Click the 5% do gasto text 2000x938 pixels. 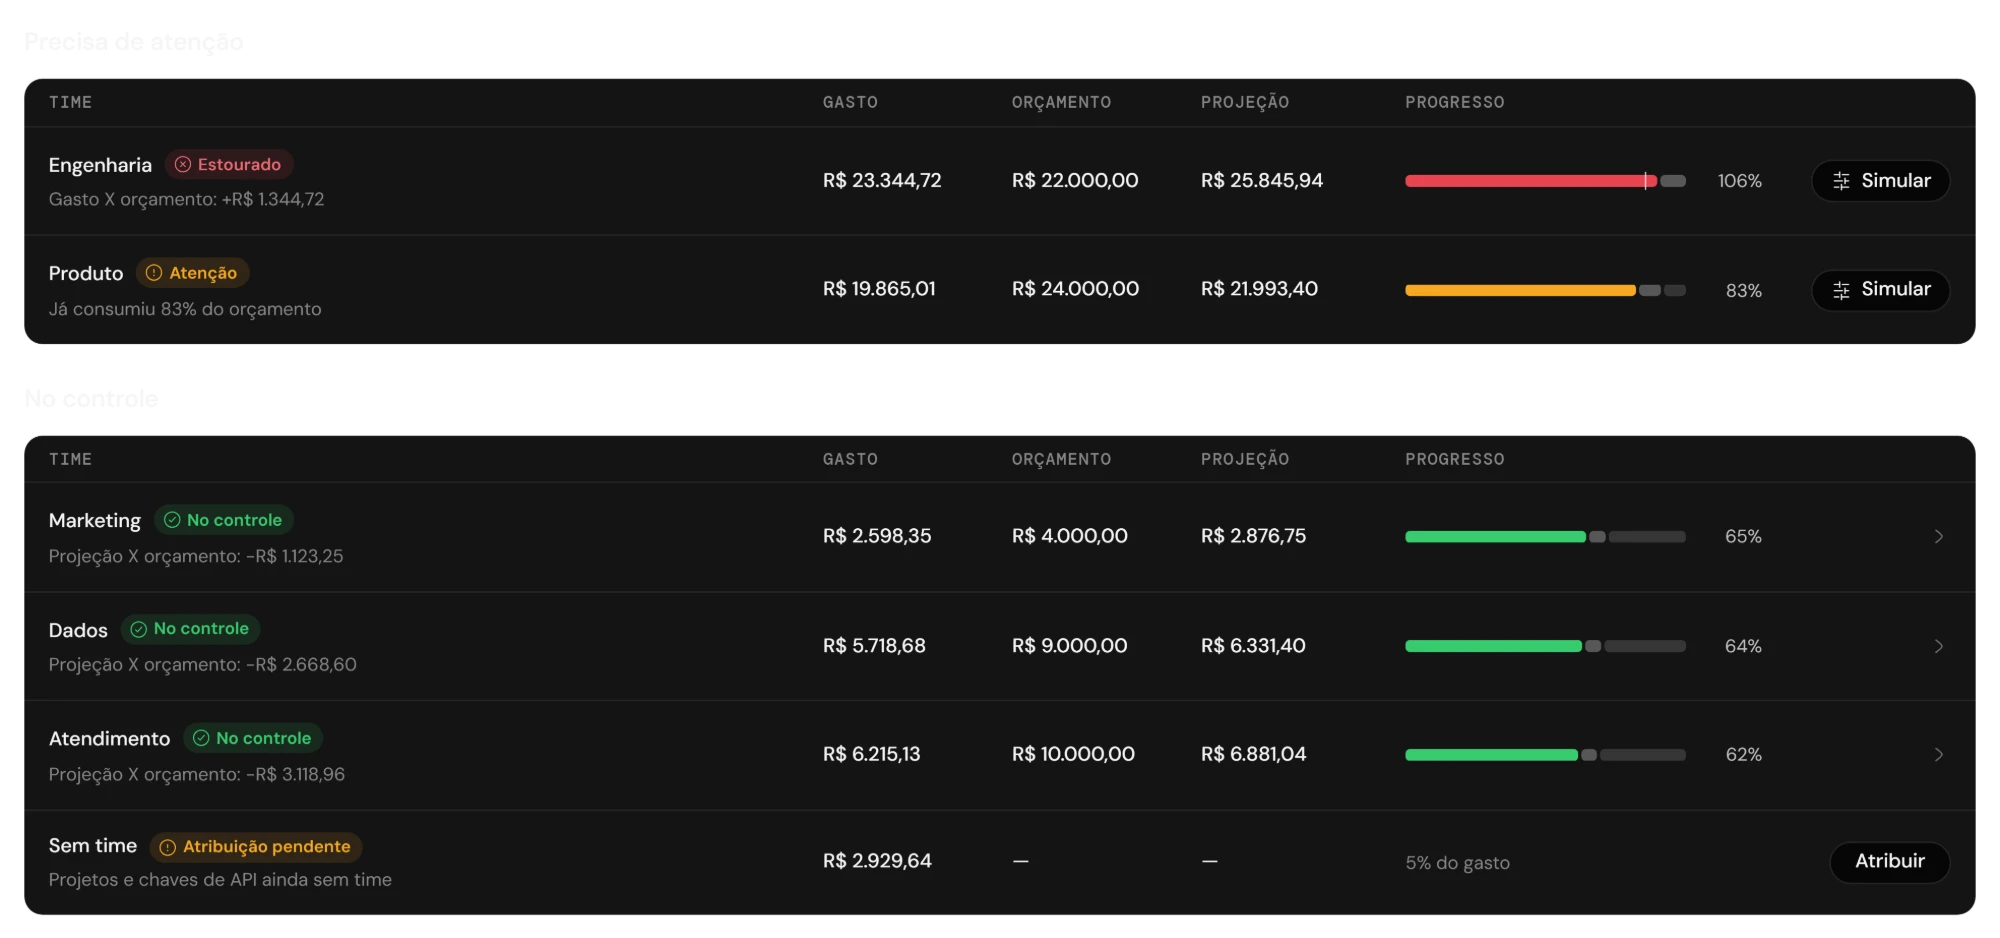(x=1458, y=863)
